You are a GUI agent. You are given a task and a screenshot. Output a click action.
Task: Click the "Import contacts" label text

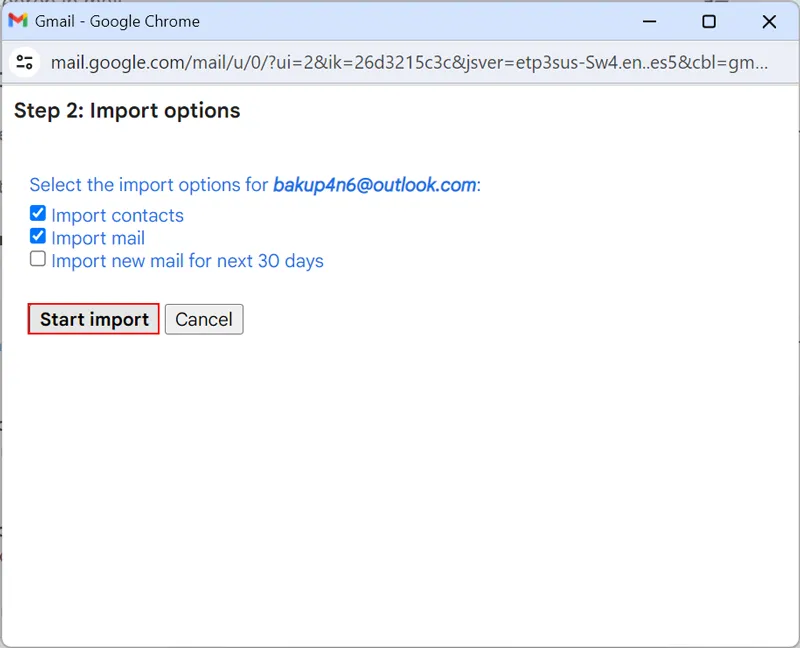117,215
